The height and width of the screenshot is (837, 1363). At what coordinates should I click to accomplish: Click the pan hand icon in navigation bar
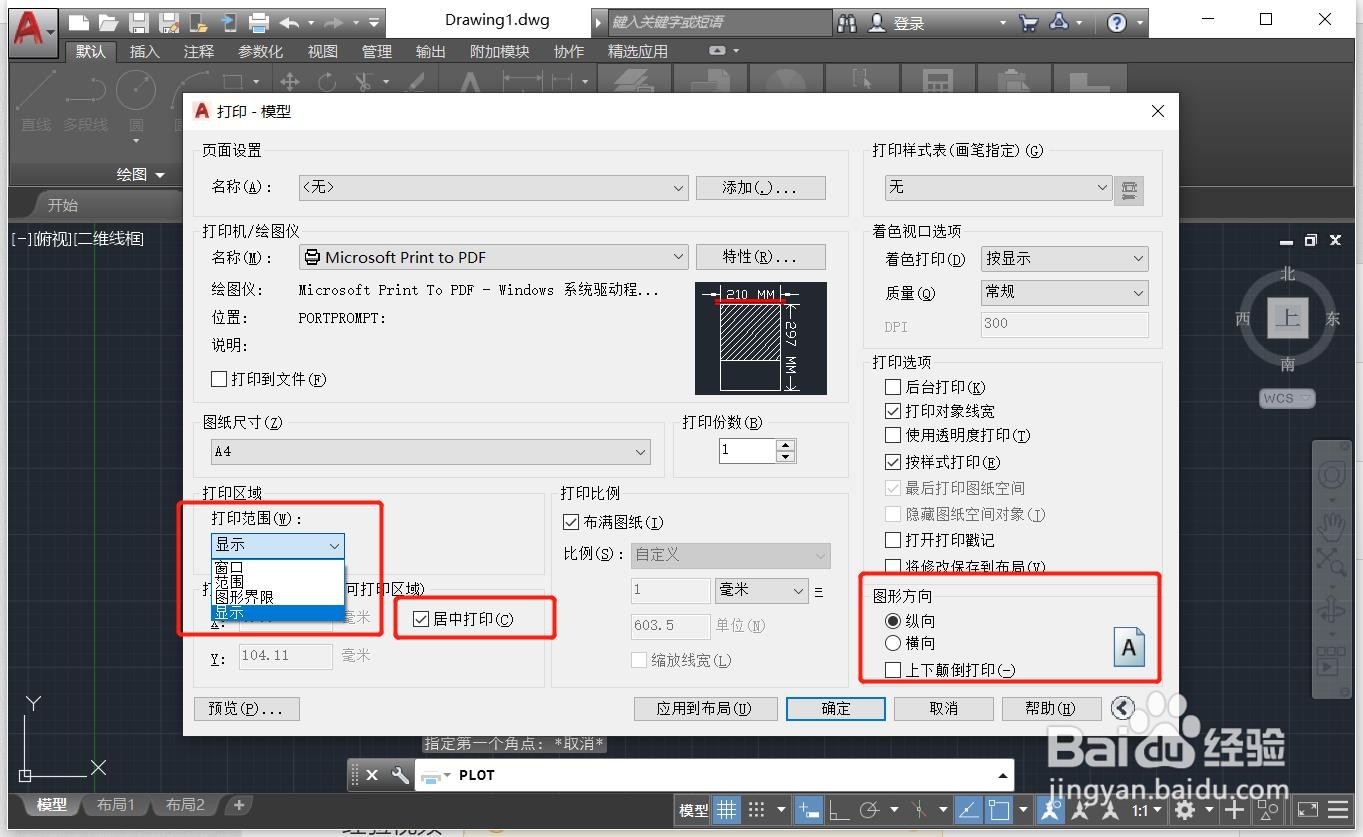[x=1330, y=526]
